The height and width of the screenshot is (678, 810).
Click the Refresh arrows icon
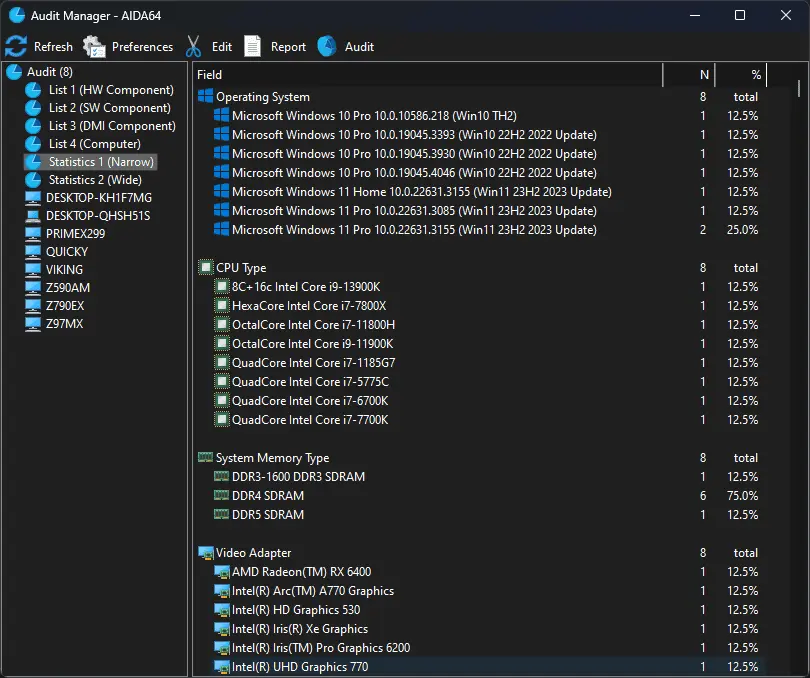[x=16, y=47]
